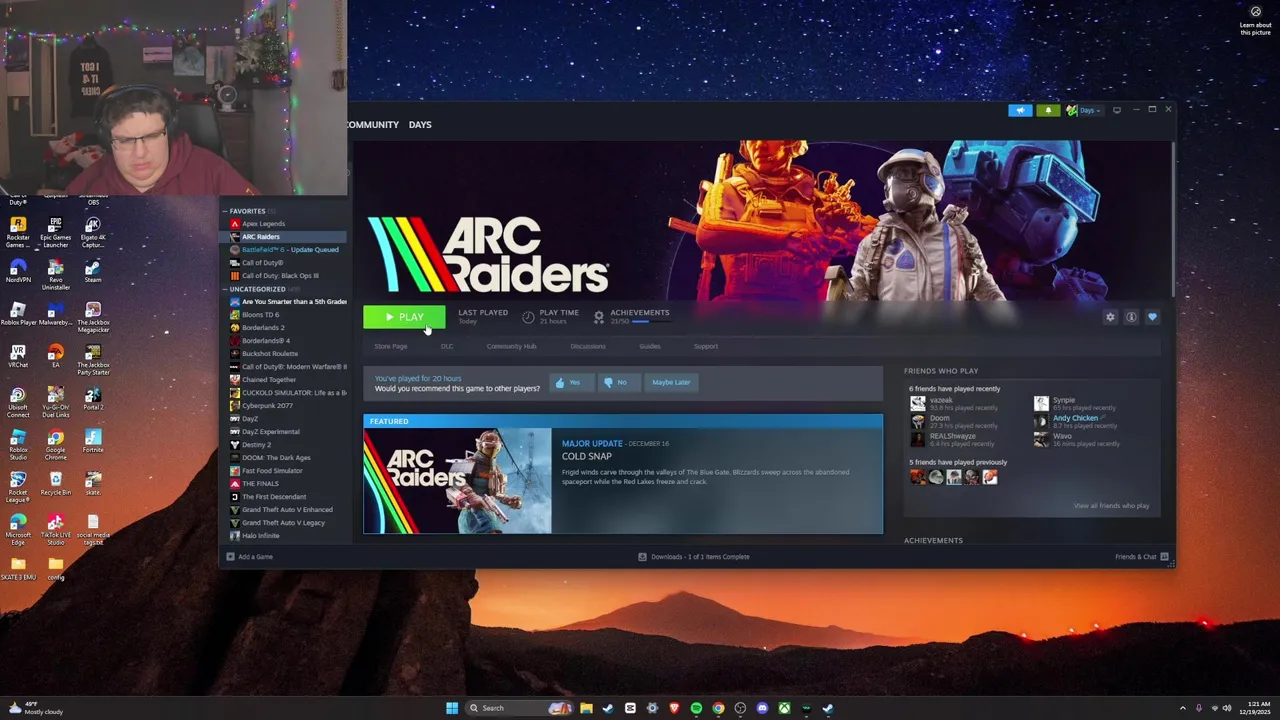Open the COMMUNITY menu in Steam
The image size is (1280, 720).
pos(372,125)
